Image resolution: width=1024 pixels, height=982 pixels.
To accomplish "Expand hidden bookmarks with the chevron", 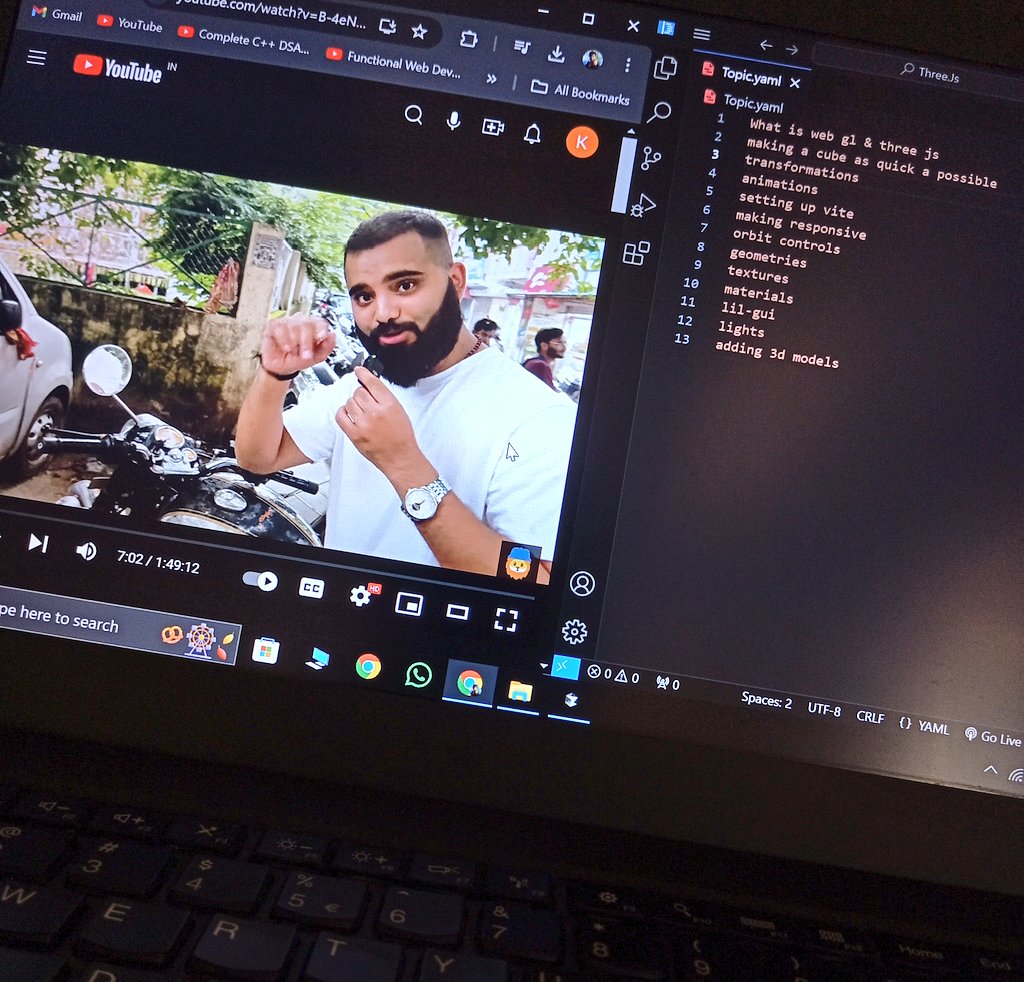I will pos(491,79).
